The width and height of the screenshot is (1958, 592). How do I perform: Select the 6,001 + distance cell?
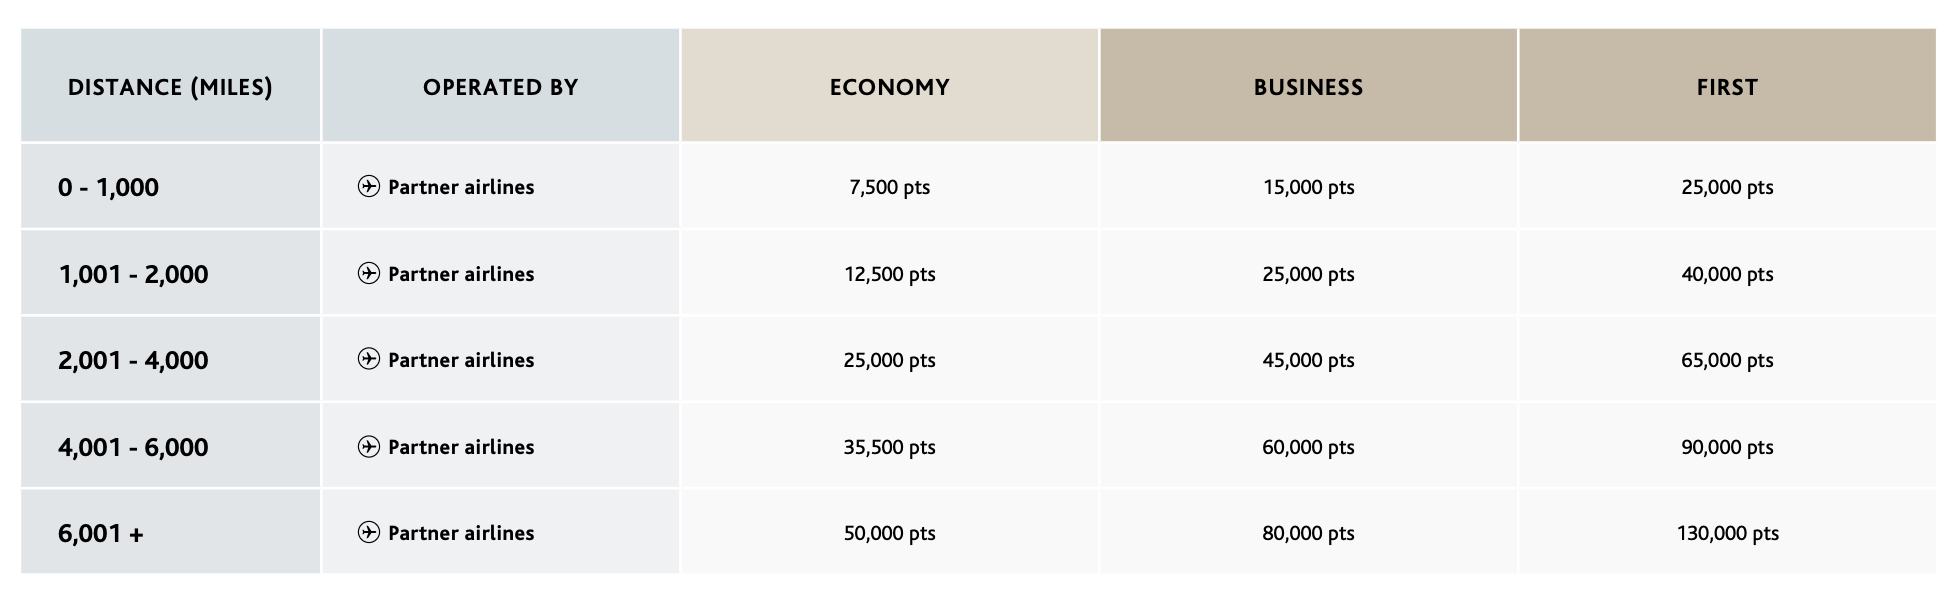coord(100,533)
